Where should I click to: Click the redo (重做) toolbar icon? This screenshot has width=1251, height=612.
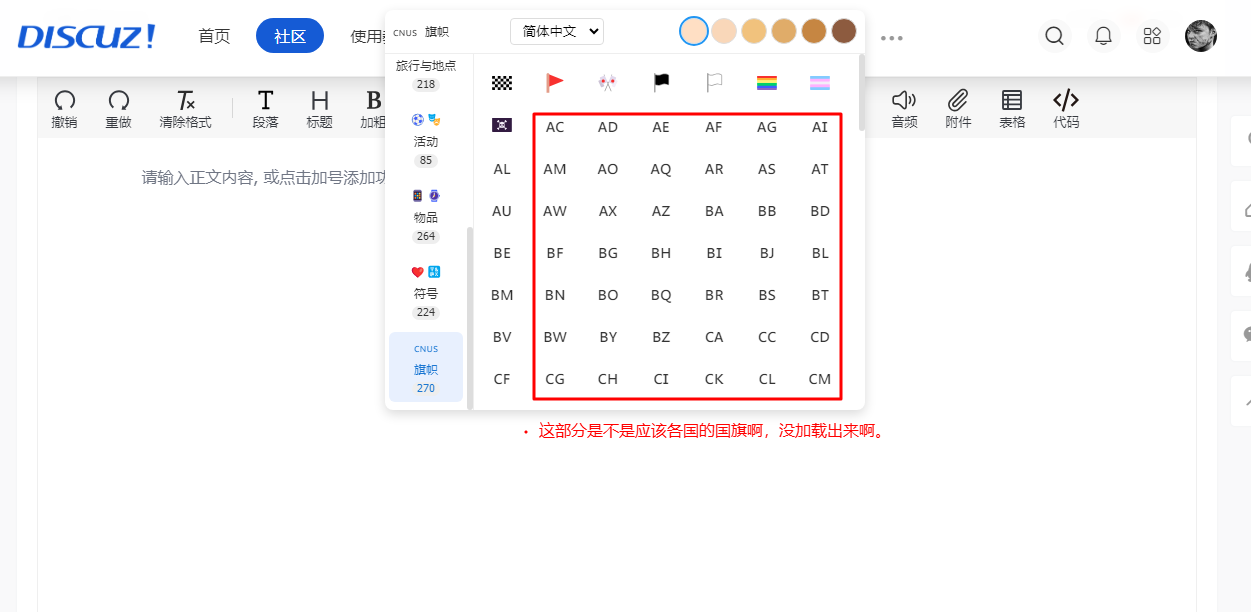[x=118, y=108]
